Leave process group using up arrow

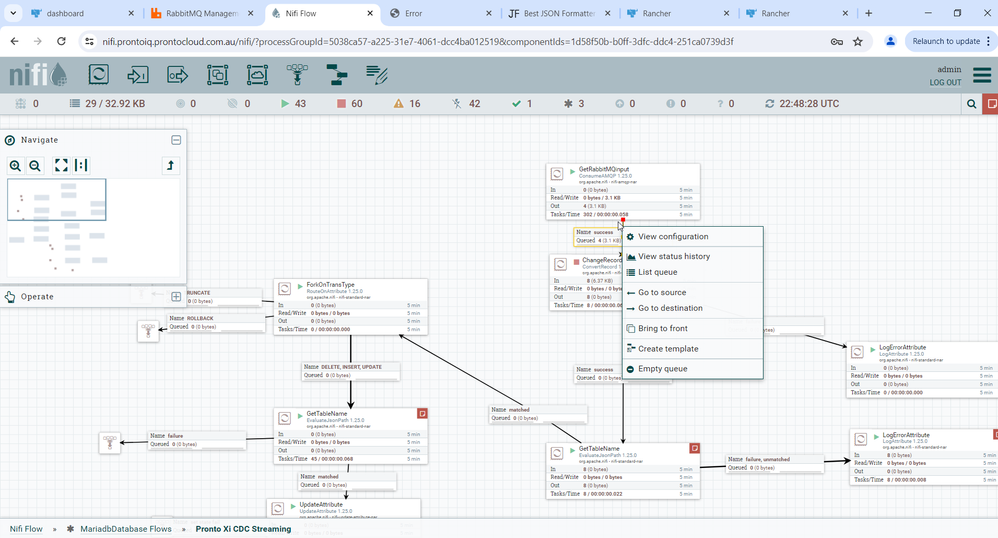click(x=170, y=166)
